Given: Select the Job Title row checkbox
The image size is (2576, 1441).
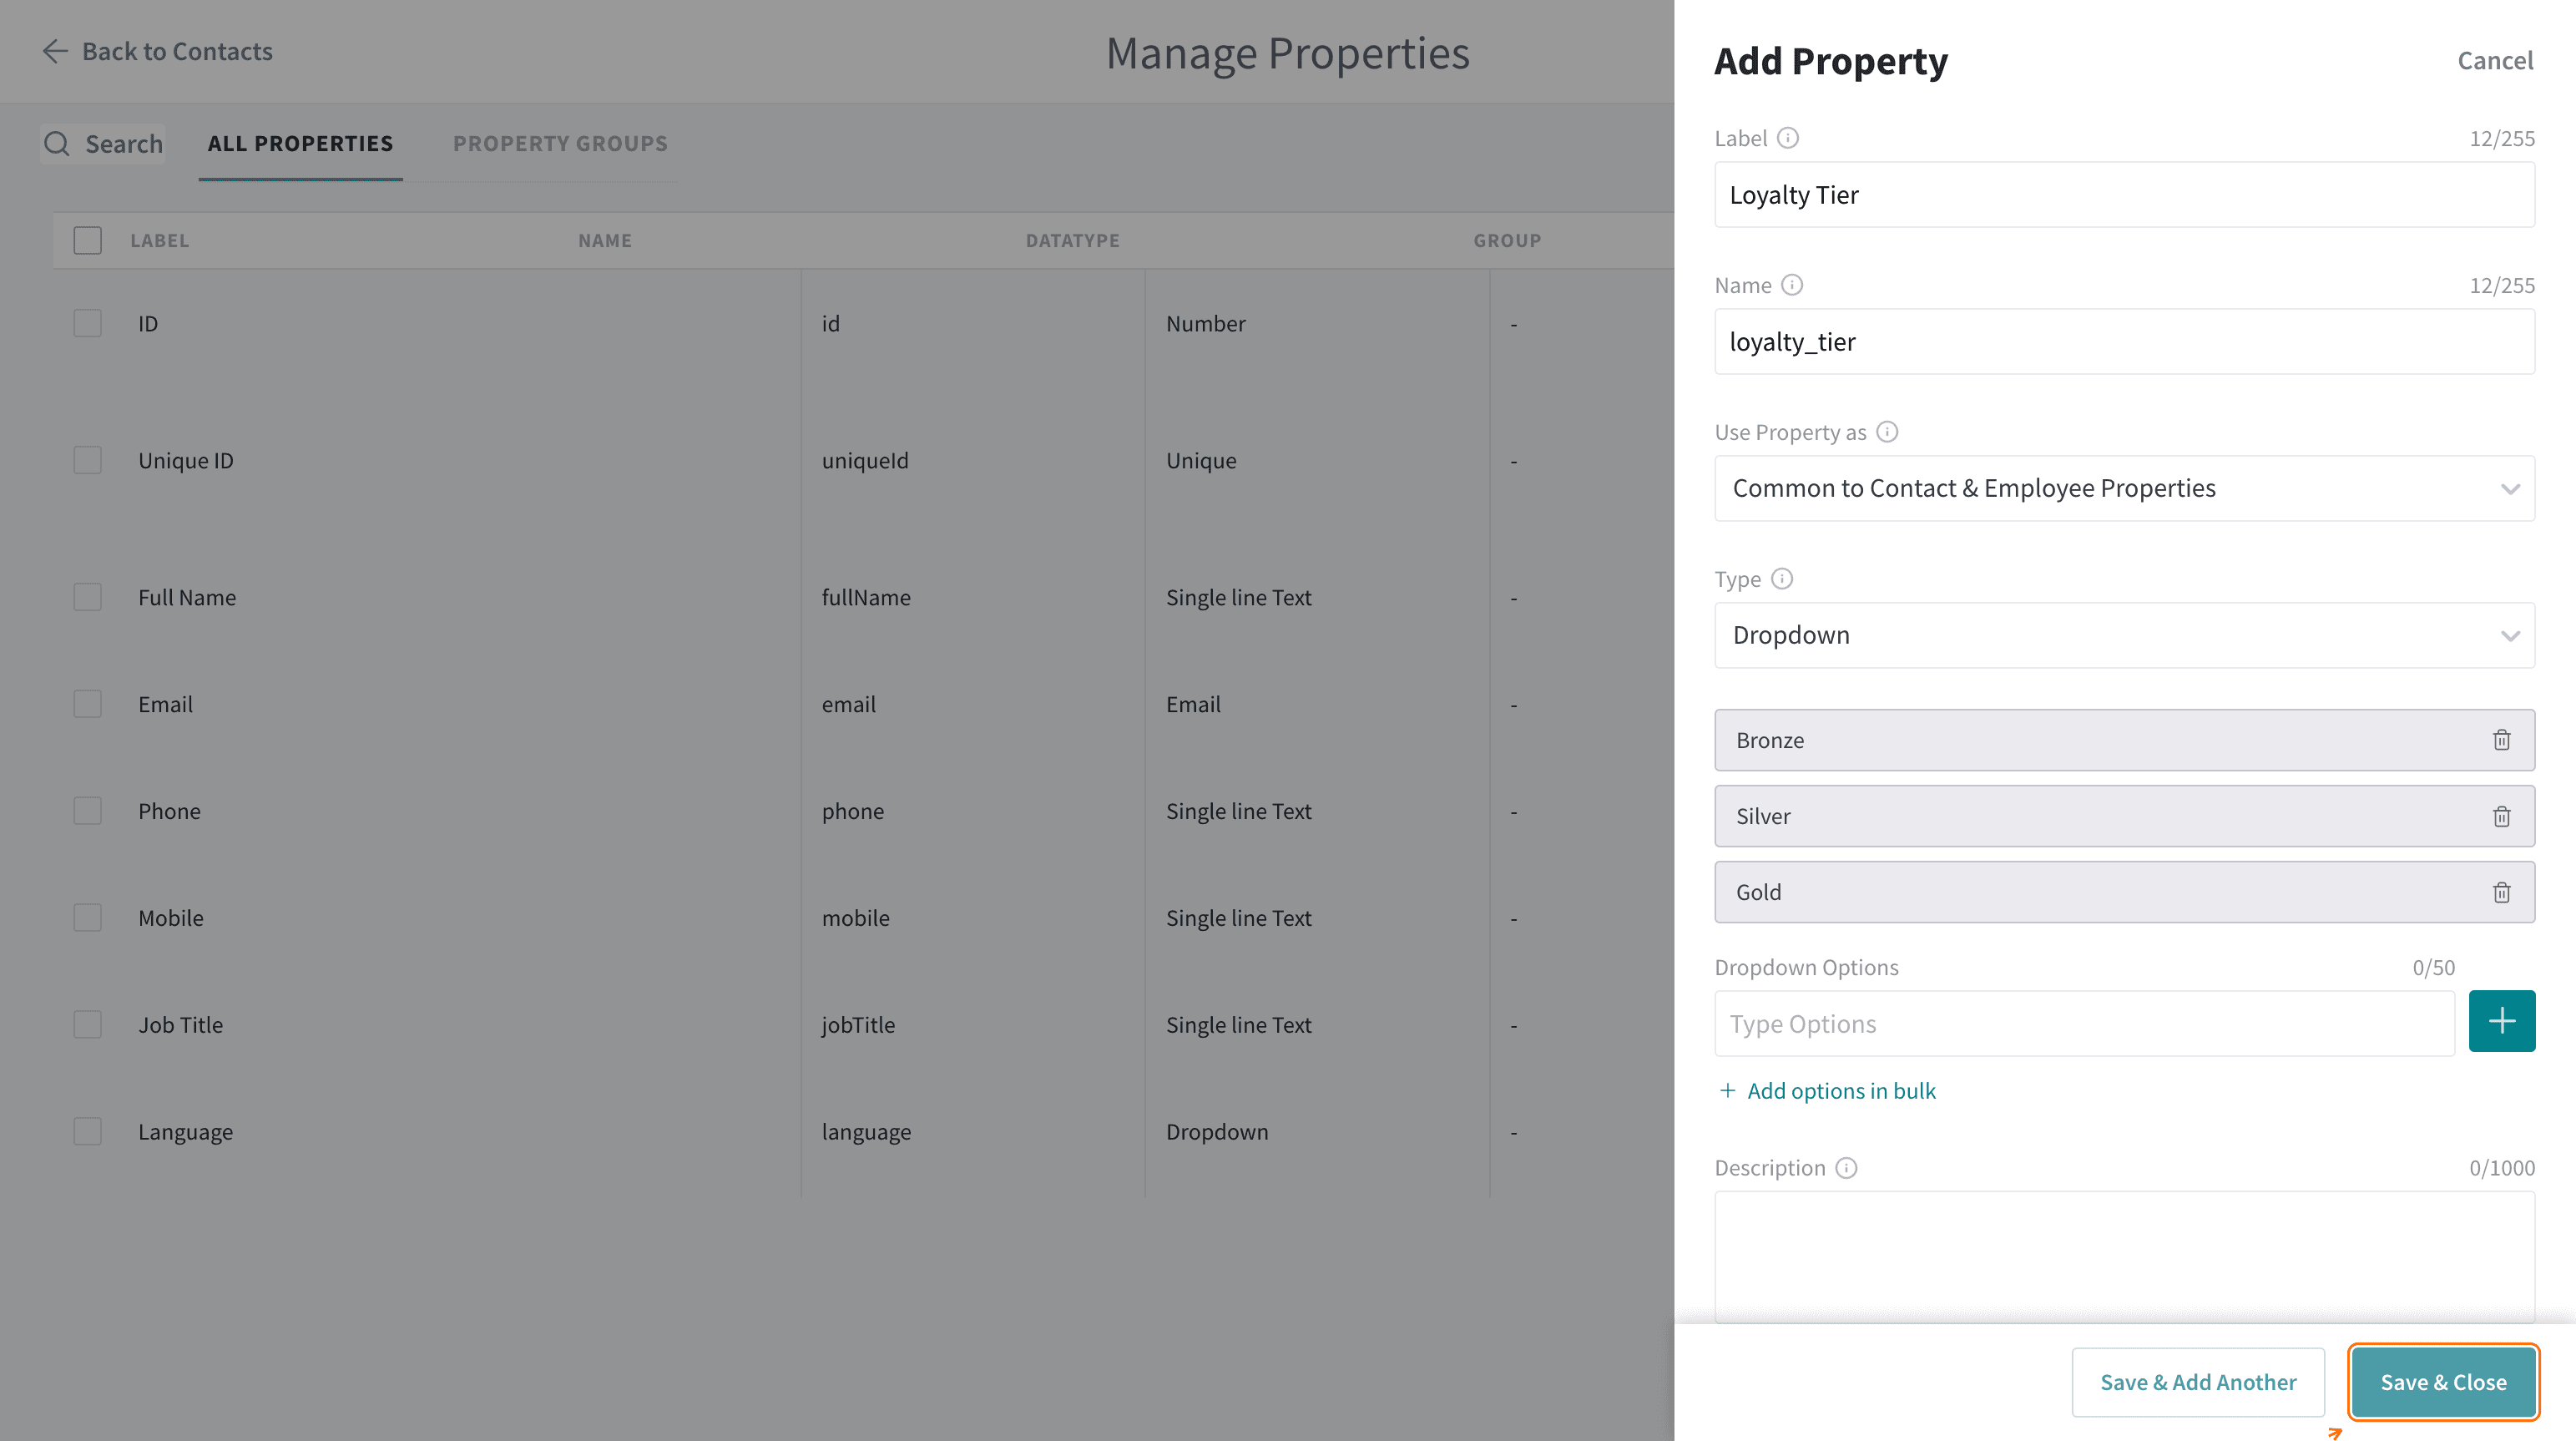Looking at the screenshot, I should (x=88, y=1024).
